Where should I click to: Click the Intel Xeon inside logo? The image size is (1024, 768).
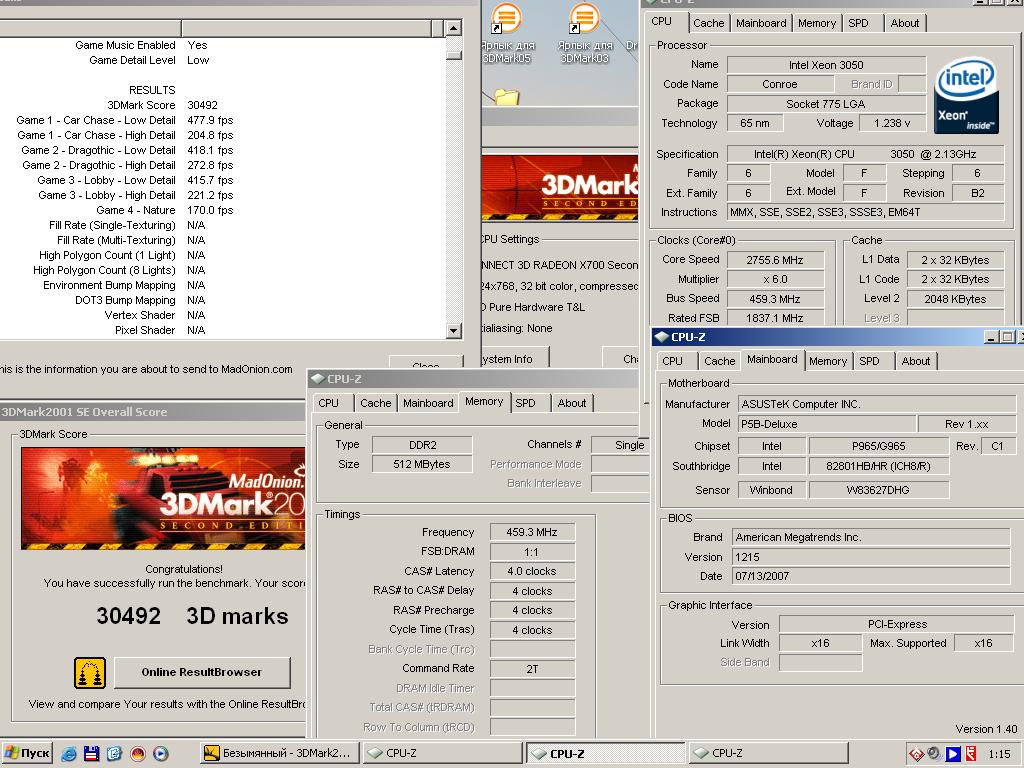tap(967, 95)
